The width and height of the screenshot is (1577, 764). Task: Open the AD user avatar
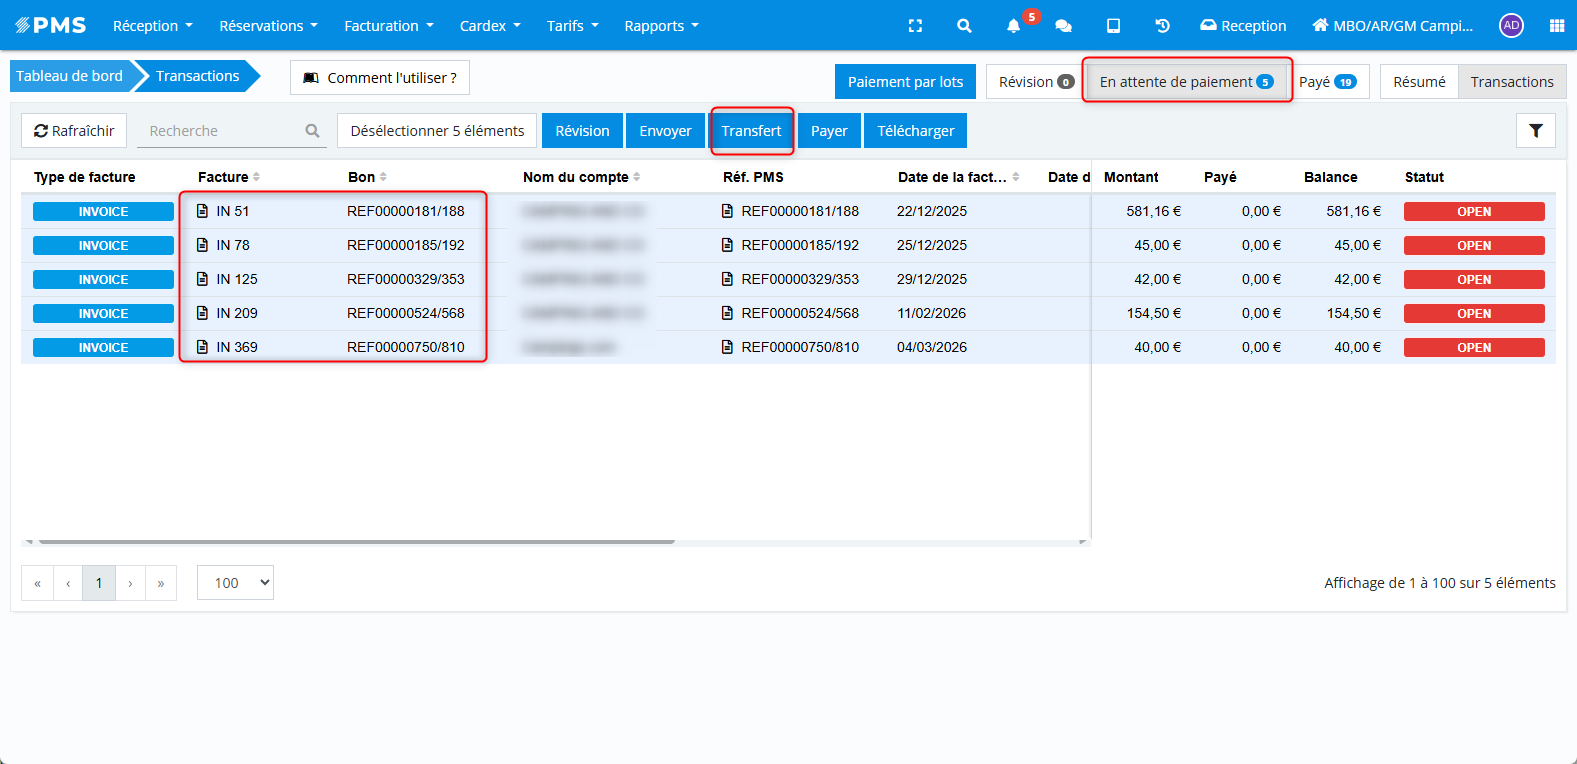[x=1511, y=26]
